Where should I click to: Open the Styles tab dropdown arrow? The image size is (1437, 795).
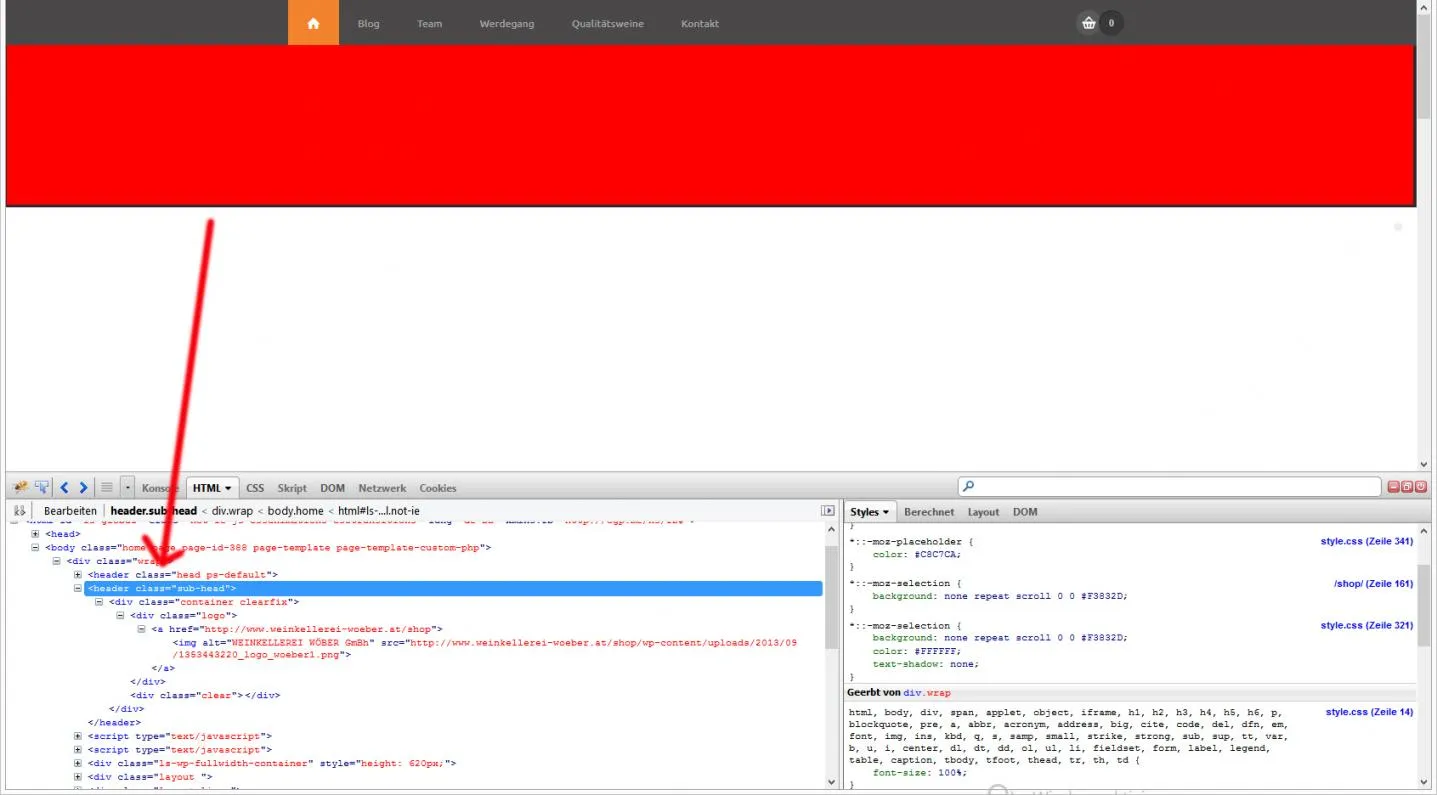(x=886, y=512)
